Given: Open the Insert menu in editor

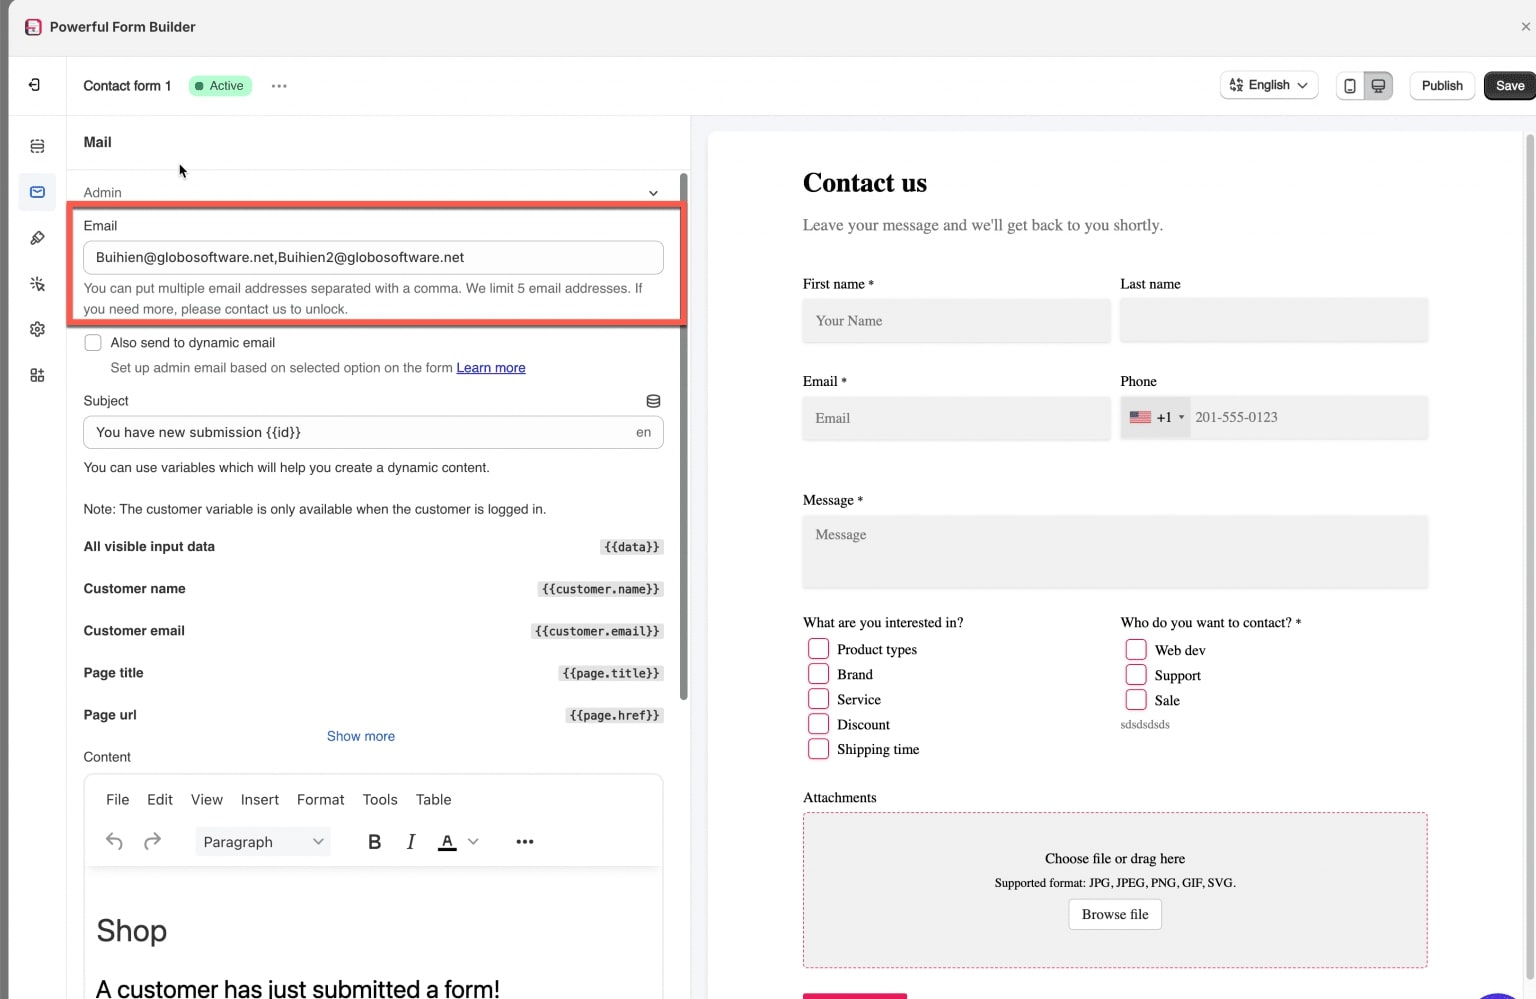Looking at the screenshot, I should point(260,800).
